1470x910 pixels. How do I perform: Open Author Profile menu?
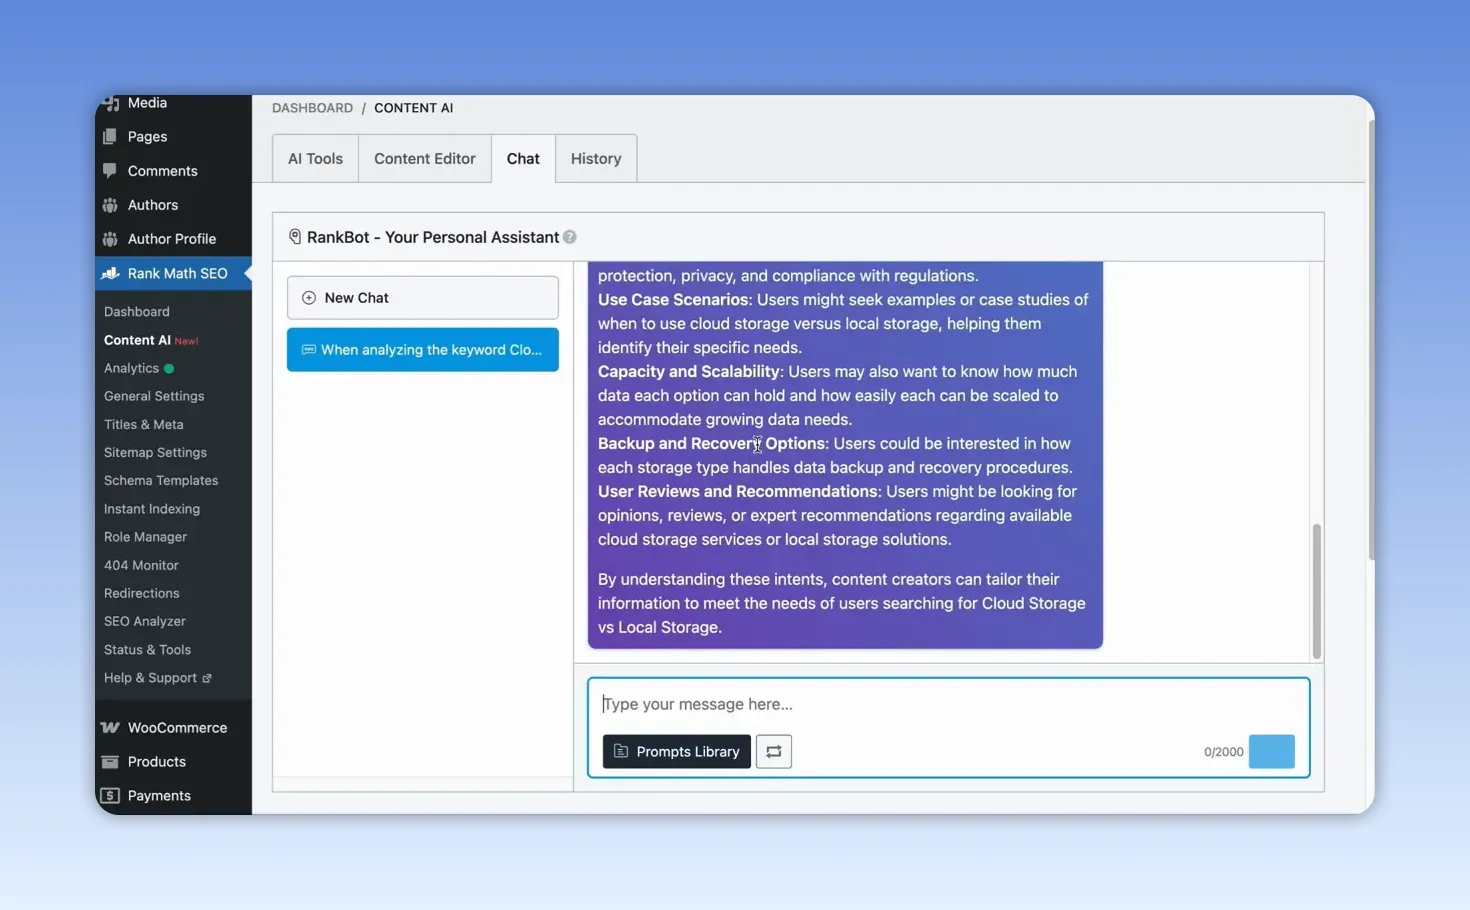[x=173, y=239]
